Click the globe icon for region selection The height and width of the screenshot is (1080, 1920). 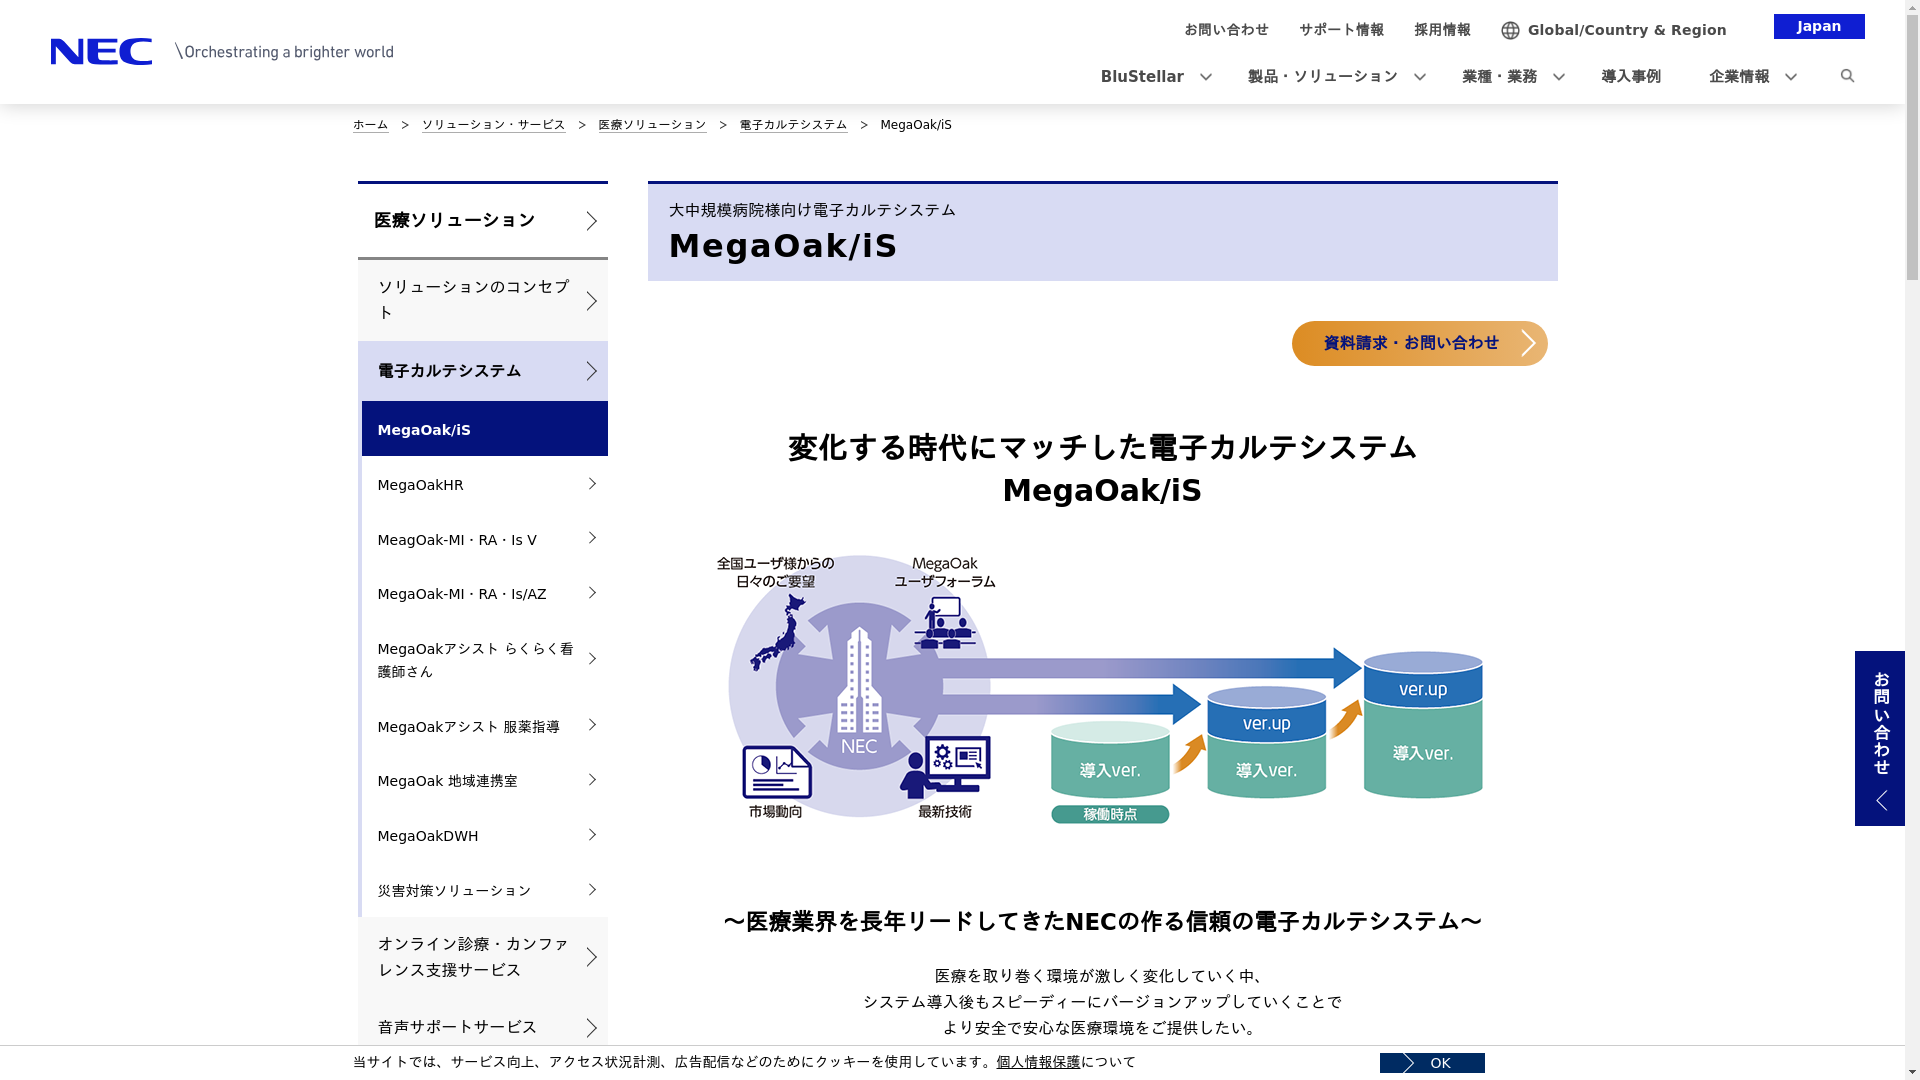(1510, 30)
